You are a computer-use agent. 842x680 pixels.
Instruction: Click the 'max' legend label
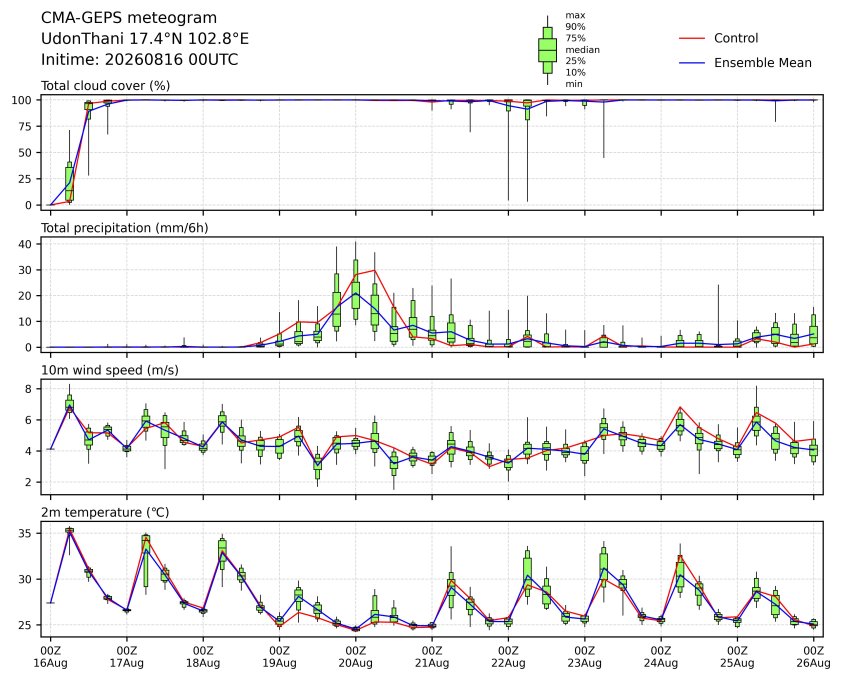(575, 16)
